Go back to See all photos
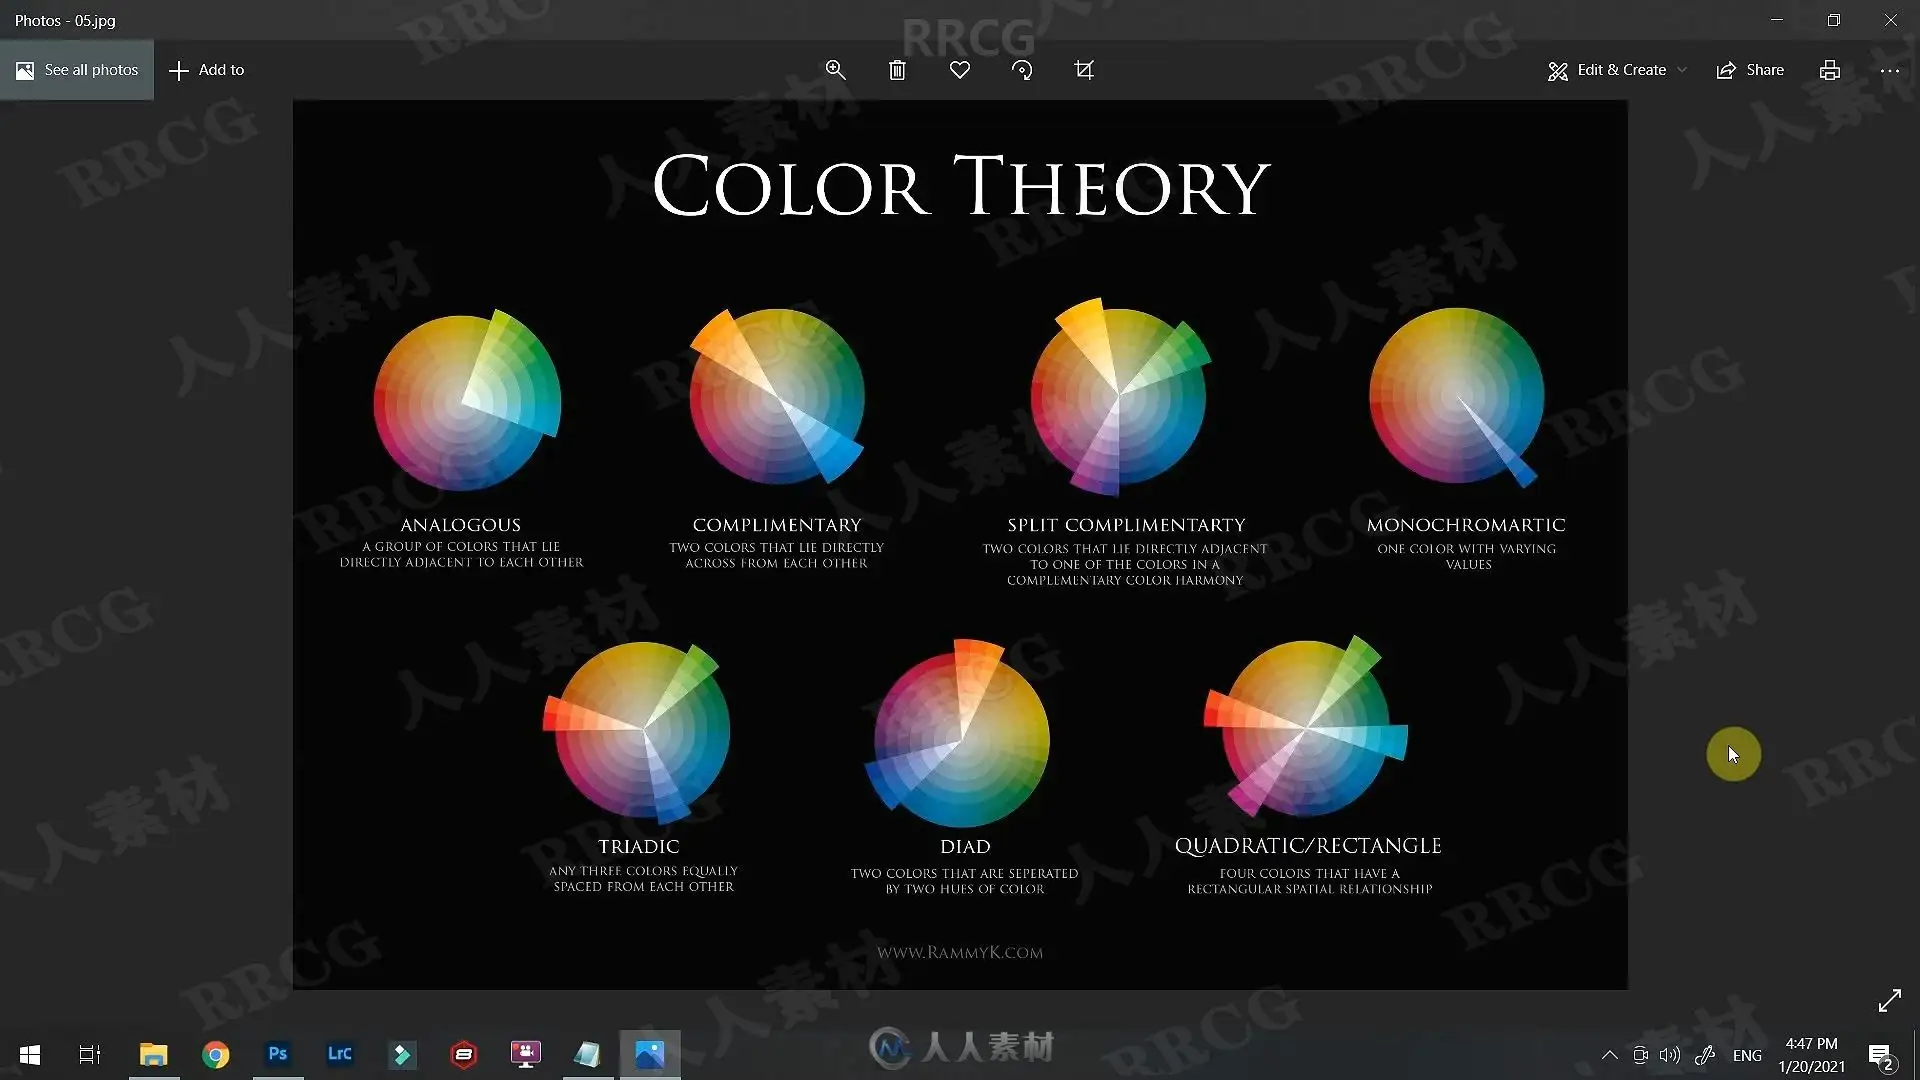Image resolution: width=1920 pixels, height=1080 pixels. coord(77,70)
